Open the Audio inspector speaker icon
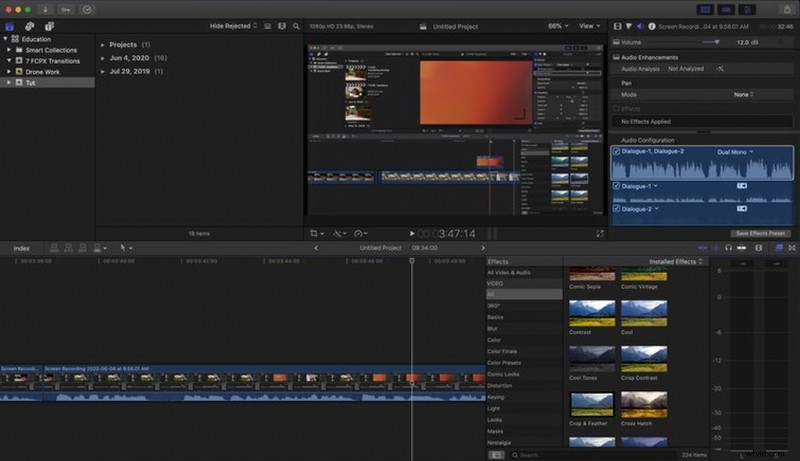Screen dimensions: 800x461 point(640,26)
